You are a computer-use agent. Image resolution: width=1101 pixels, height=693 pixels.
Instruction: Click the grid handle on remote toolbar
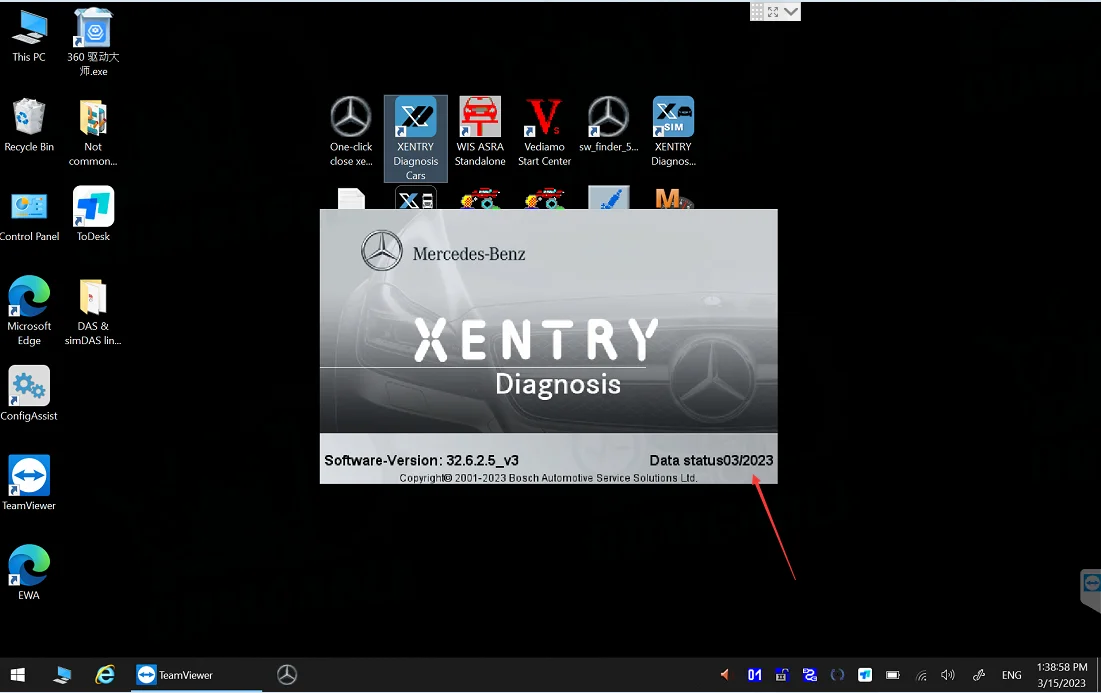(757, 11)
